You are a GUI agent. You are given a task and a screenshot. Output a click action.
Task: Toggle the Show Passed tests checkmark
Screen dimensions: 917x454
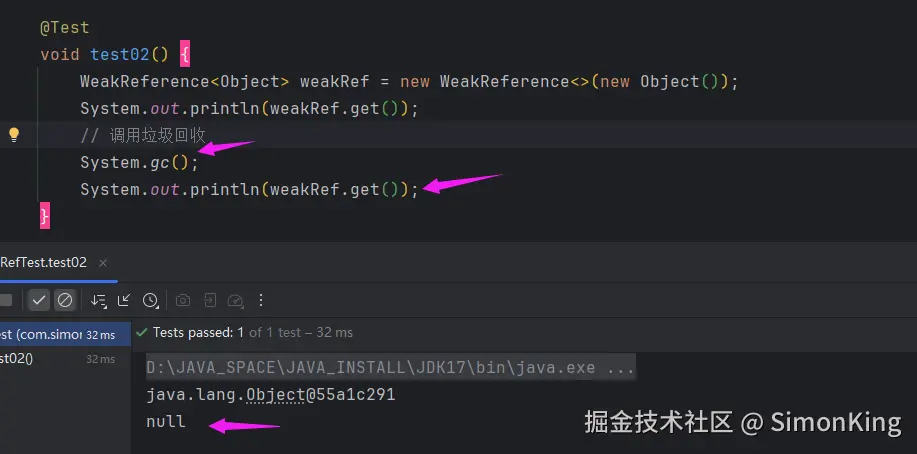[39, 300]
